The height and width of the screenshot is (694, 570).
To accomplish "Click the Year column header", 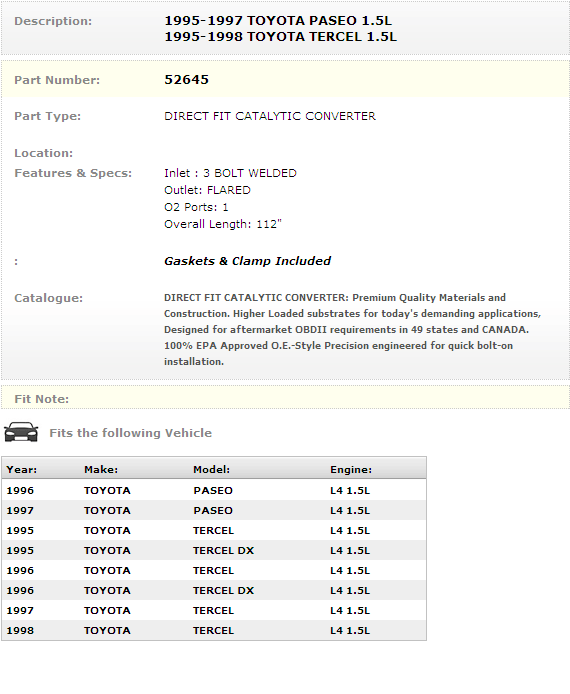I will coord(22,470).
